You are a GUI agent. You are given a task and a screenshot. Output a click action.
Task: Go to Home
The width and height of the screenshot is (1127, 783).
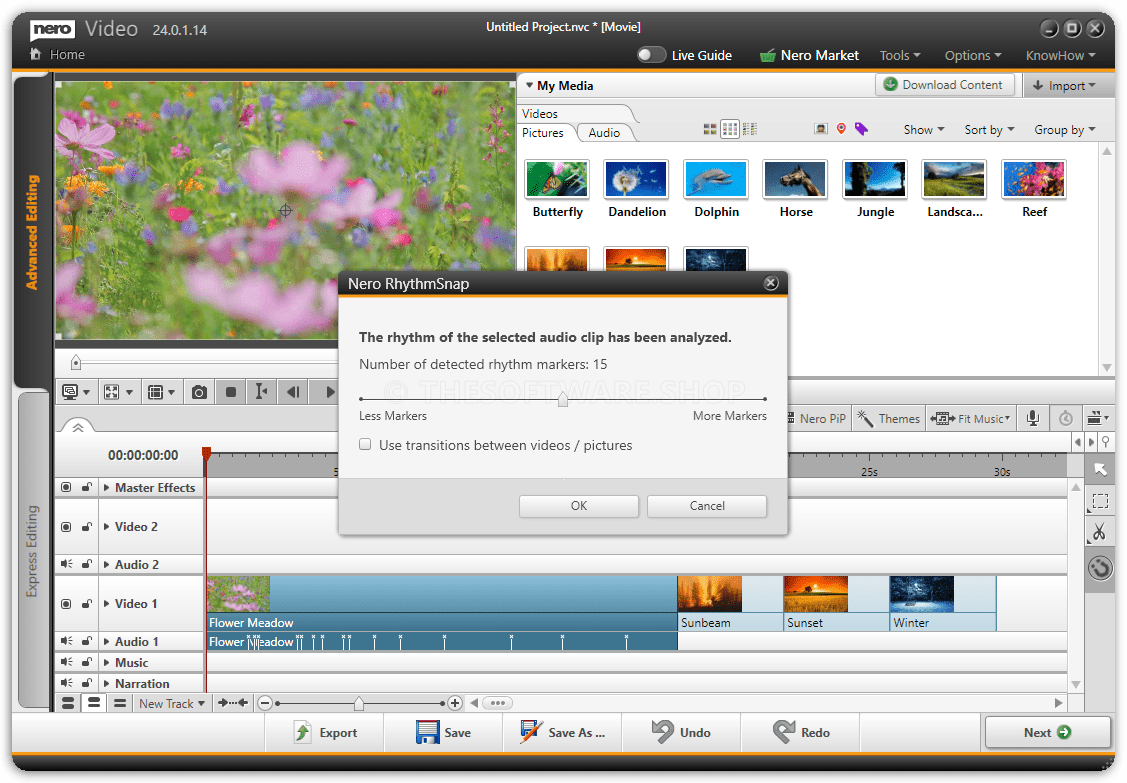58,55
